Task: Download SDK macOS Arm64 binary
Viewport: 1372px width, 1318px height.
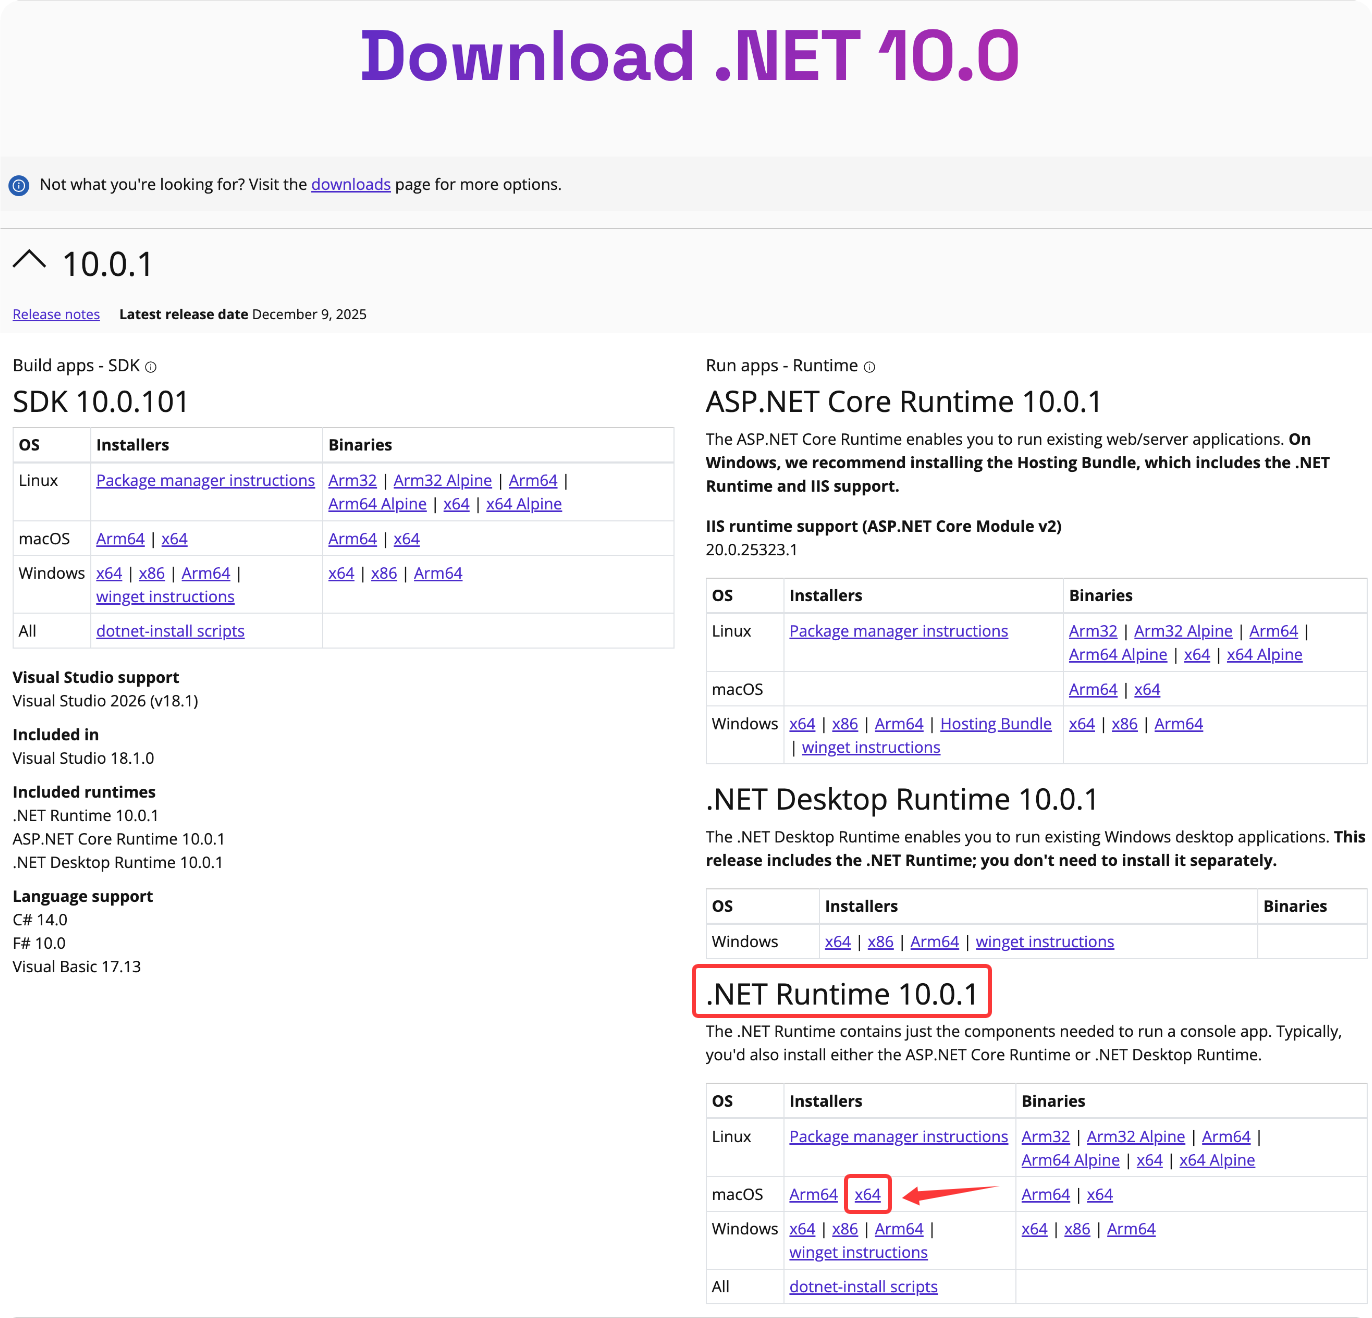Action: click(353, 539)
